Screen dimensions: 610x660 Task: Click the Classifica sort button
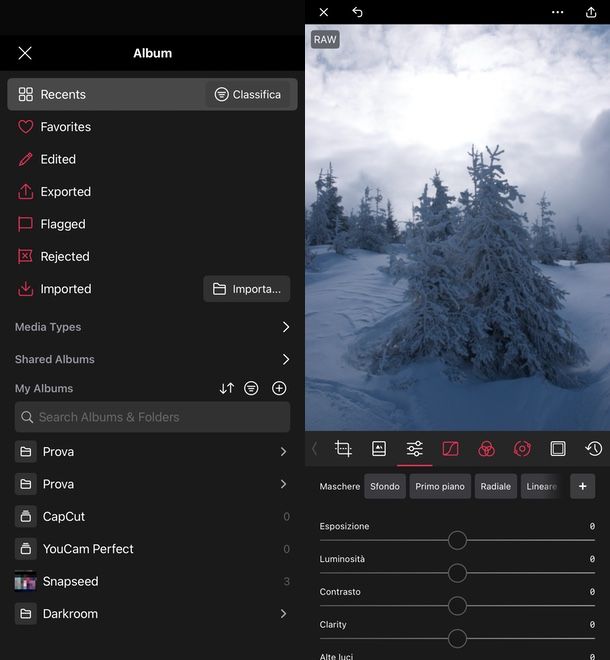[248, 94]
